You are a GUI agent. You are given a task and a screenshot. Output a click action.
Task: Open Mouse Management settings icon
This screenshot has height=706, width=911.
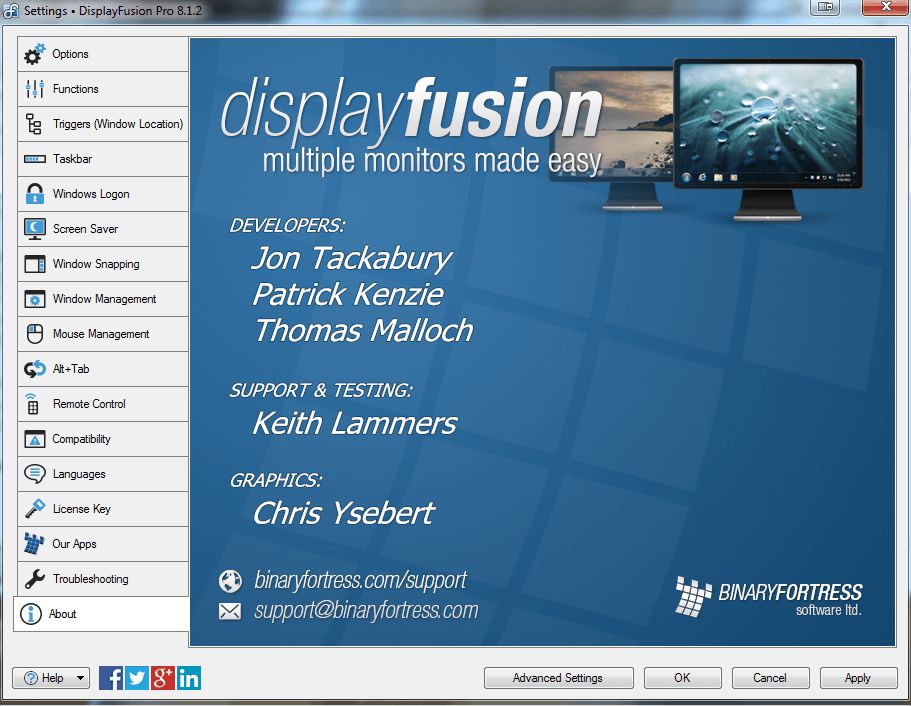(33, 334)
